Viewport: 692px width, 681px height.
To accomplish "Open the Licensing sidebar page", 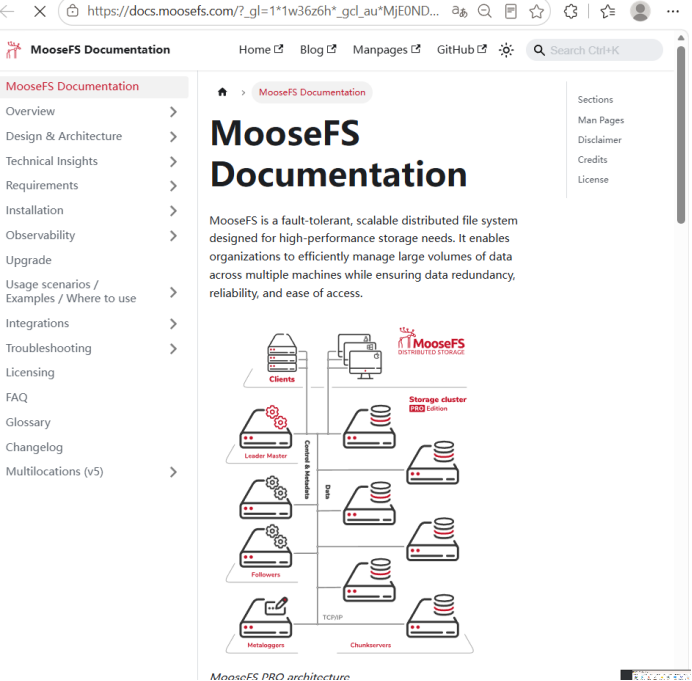I will coord(30,372).
